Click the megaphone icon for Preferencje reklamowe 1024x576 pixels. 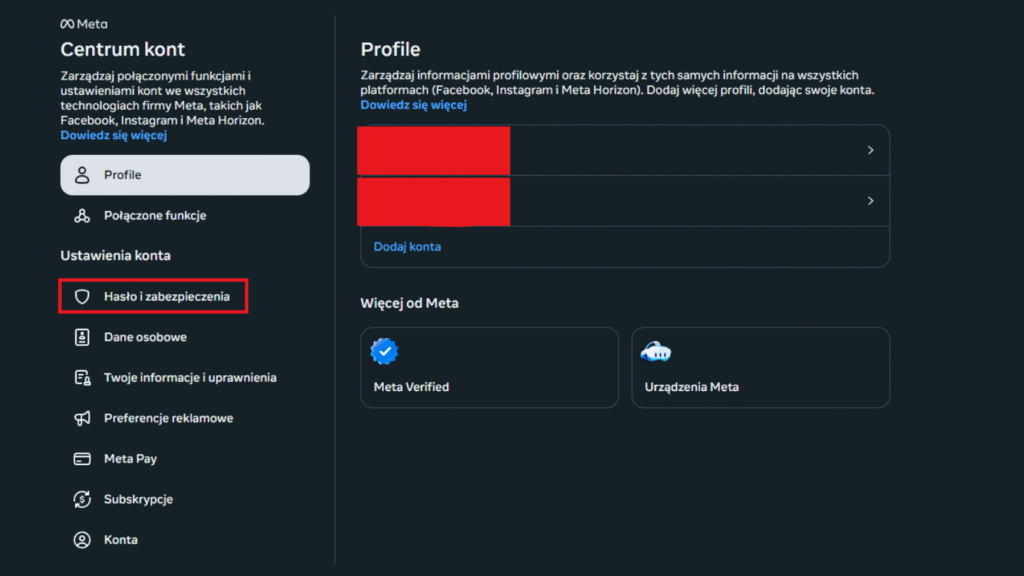(x=82, y=418)
